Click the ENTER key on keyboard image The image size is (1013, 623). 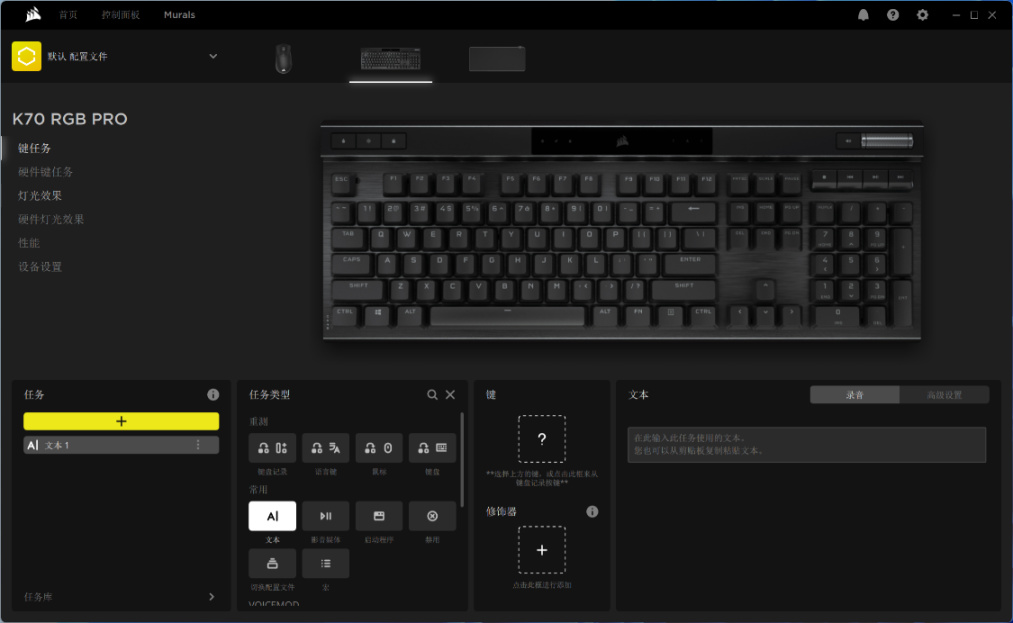[689, 264]
